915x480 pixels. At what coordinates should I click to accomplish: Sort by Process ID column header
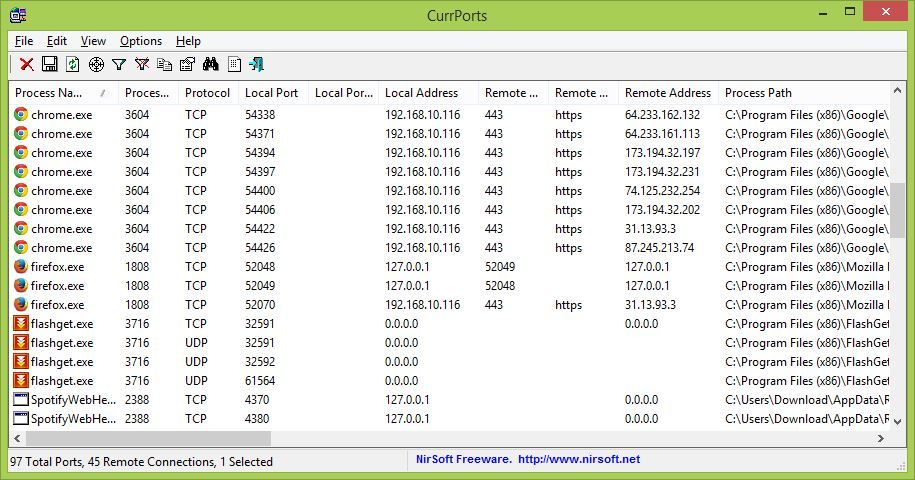(x=148, y=93)
